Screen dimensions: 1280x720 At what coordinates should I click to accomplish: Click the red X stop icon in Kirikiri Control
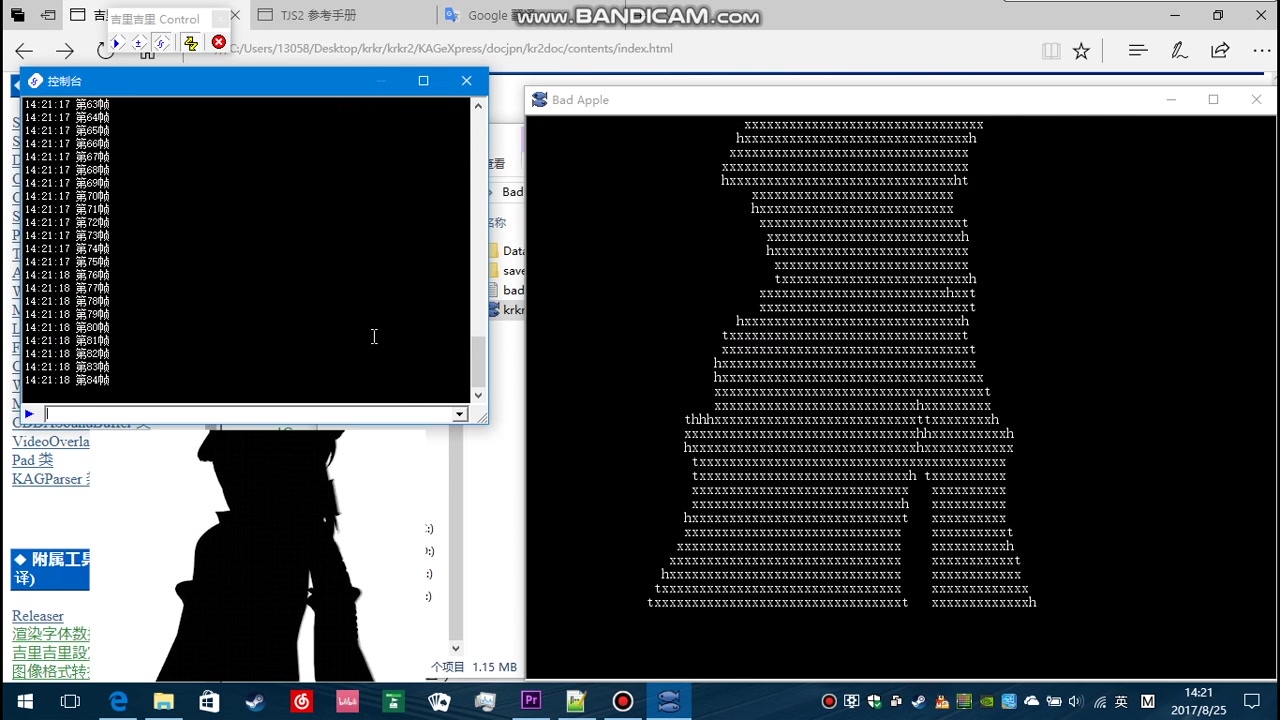(x=218, y=42)
